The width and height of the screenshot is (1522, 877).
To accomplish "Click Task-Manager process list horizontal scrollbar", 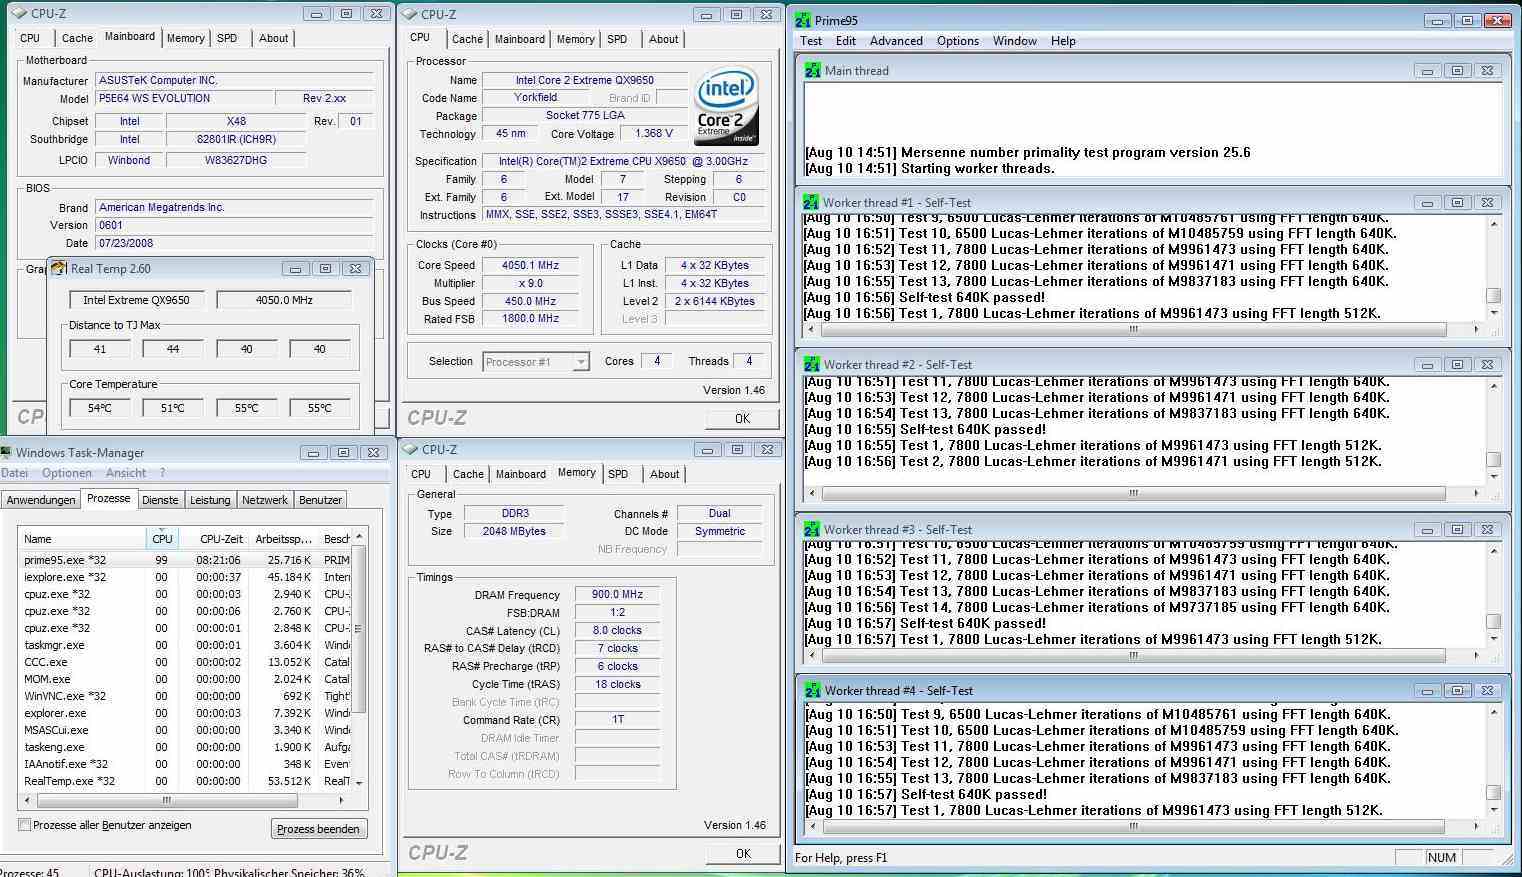I will coord(184,800).
